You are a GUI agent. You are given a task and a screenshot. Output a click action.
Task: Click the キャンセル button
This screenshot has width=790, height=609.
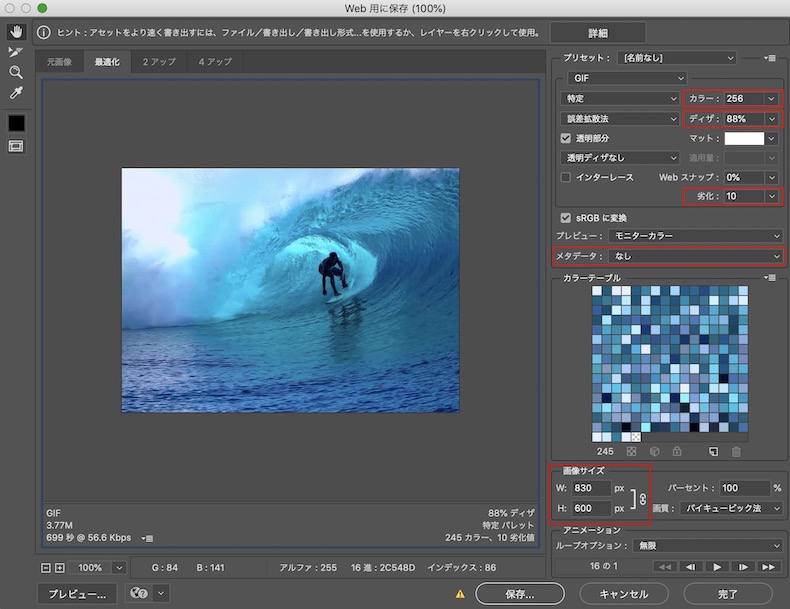click(x=624, y=594)
